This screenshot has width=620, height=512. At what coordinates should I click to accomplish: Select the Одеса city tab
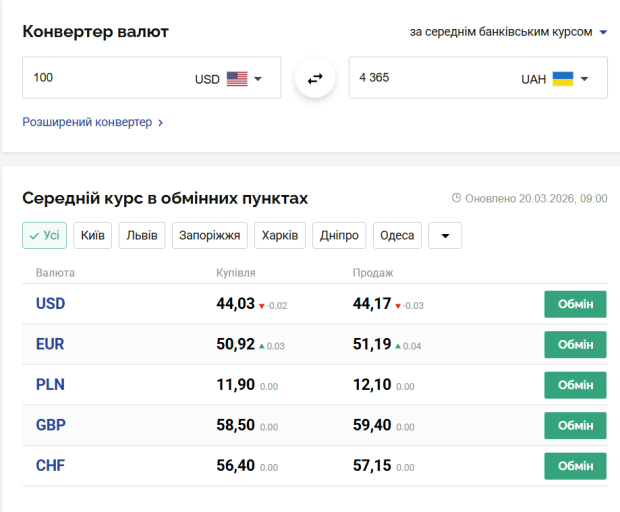click(397, 236)
